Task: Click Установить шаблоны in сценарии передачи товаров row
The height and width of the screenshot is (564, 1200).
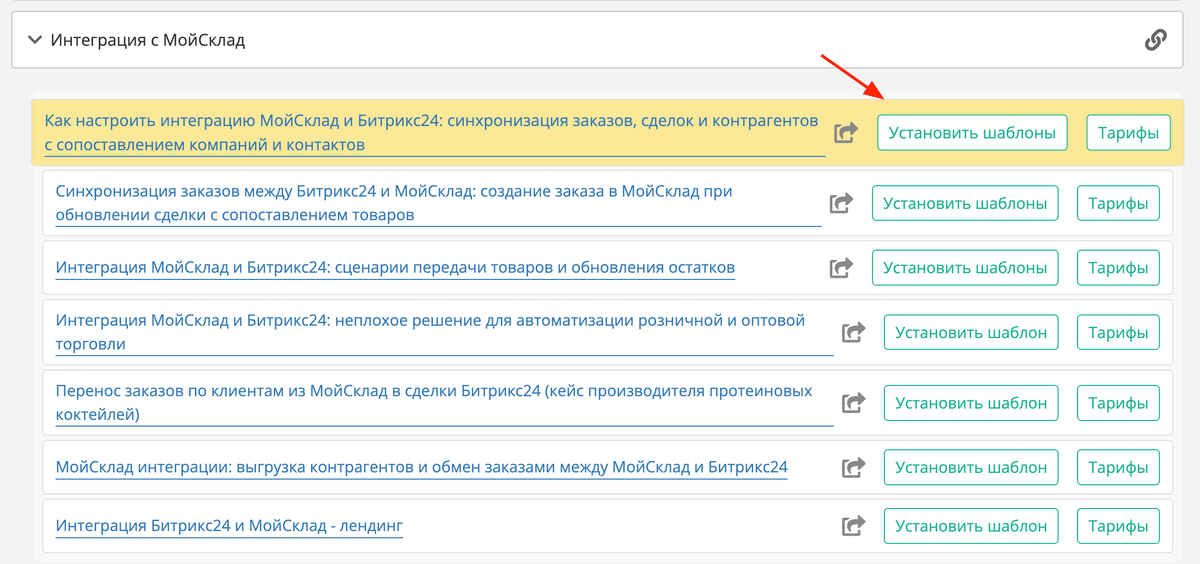Action: tap(965, 268)
